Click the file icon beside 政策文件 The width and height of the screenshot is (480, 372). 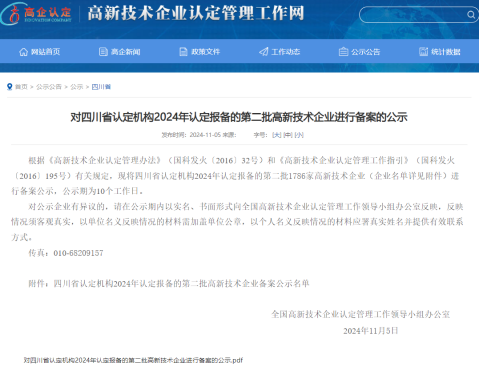tap(183, 52)
